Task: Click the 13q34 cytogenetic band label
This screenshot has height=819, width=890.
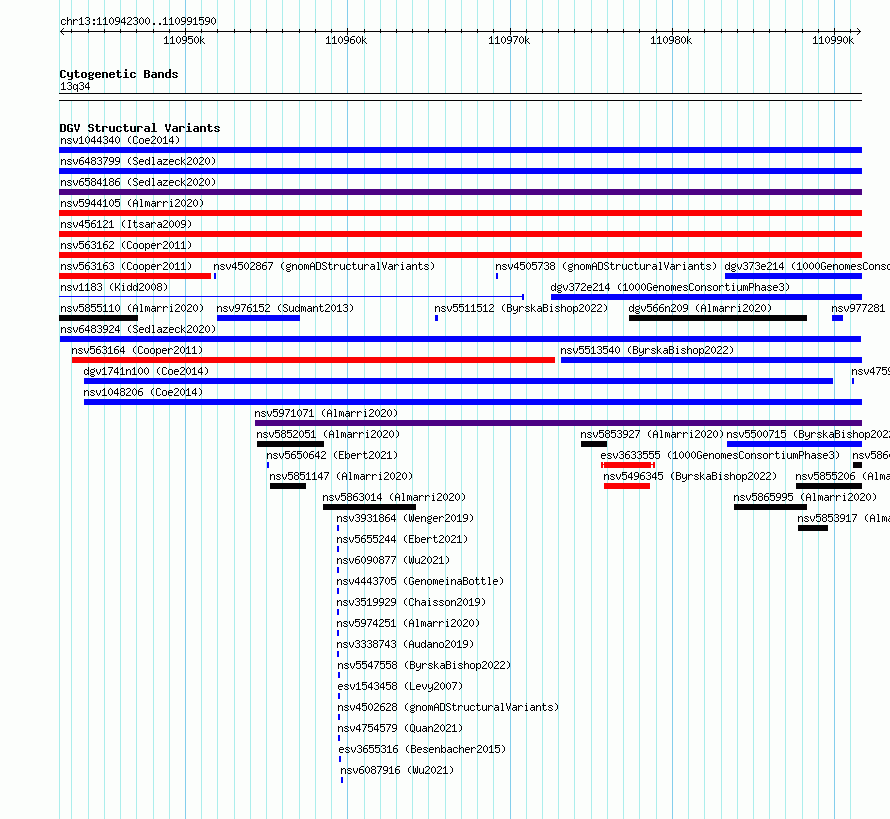Action: coord(75,86)
